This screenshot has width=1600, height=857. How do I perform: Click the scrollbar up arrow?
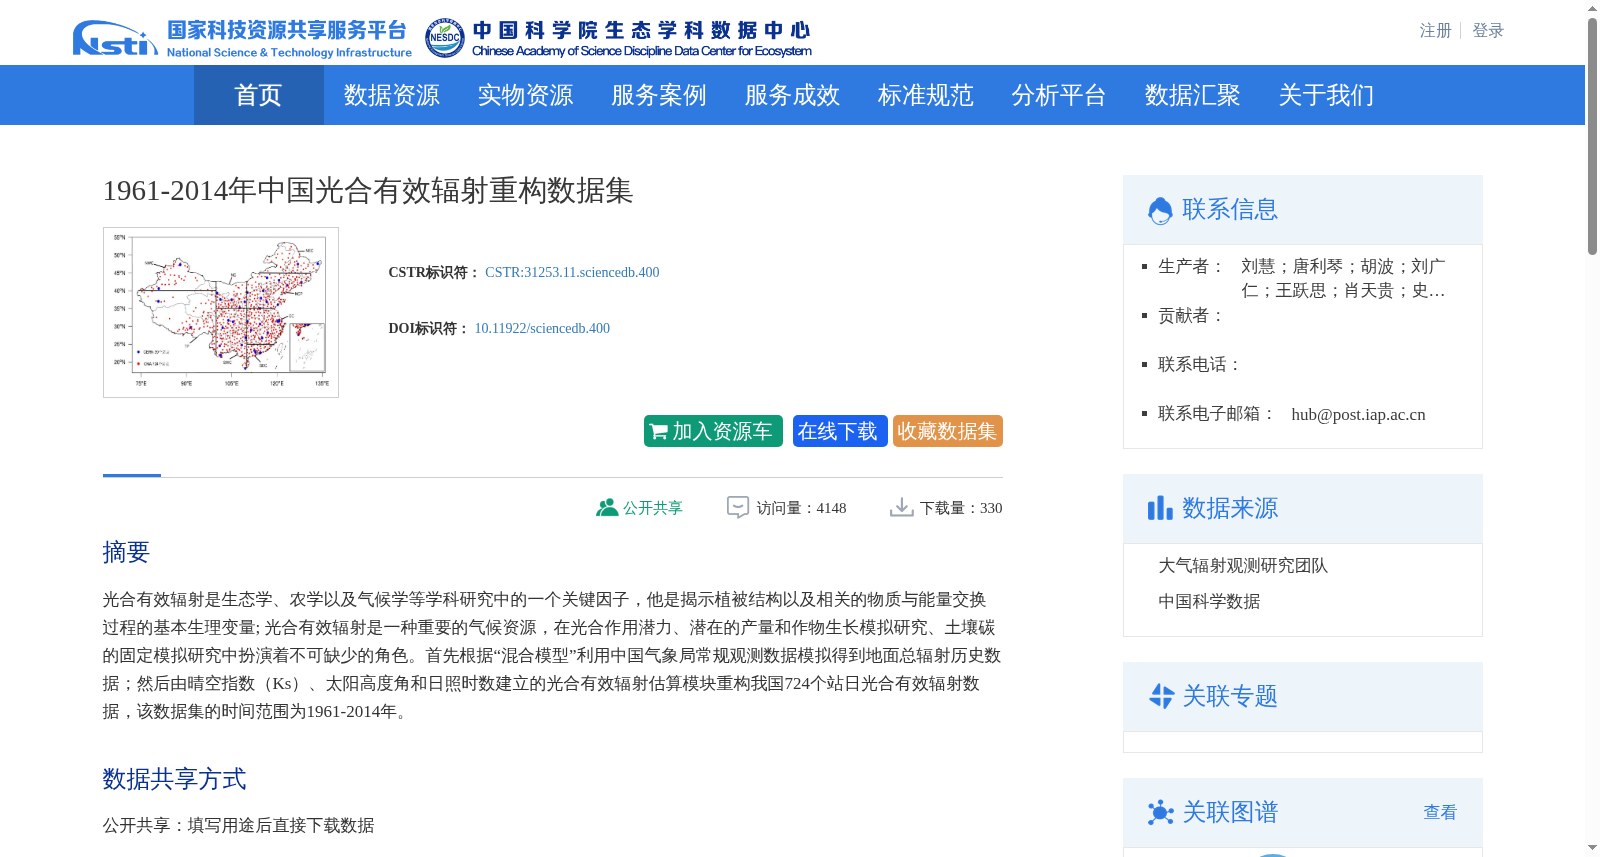pos(1592,9)
